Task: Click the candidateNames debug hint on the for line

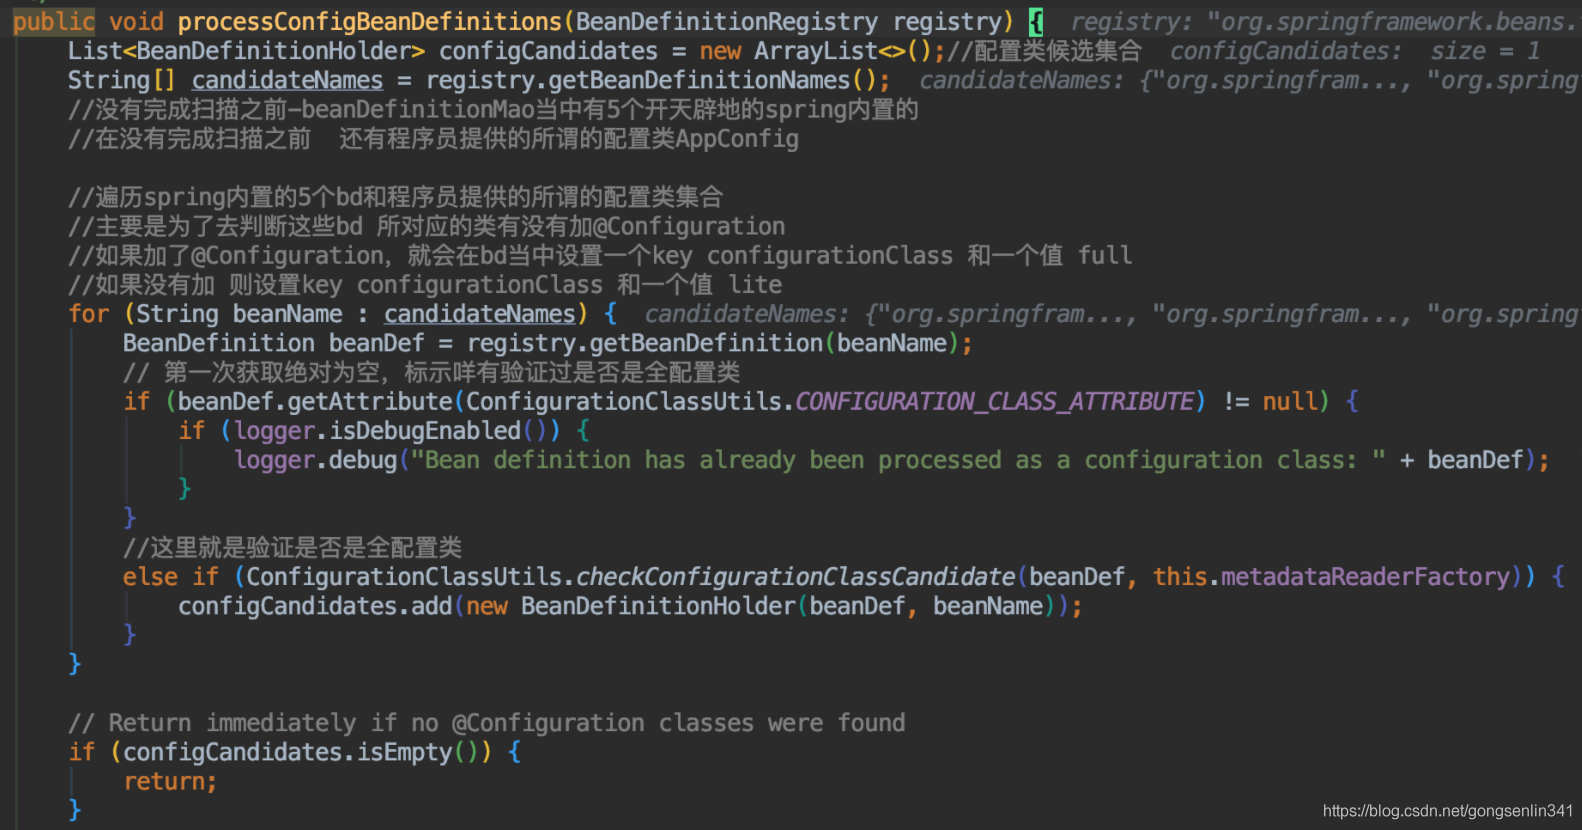Action: point(1111,314)
